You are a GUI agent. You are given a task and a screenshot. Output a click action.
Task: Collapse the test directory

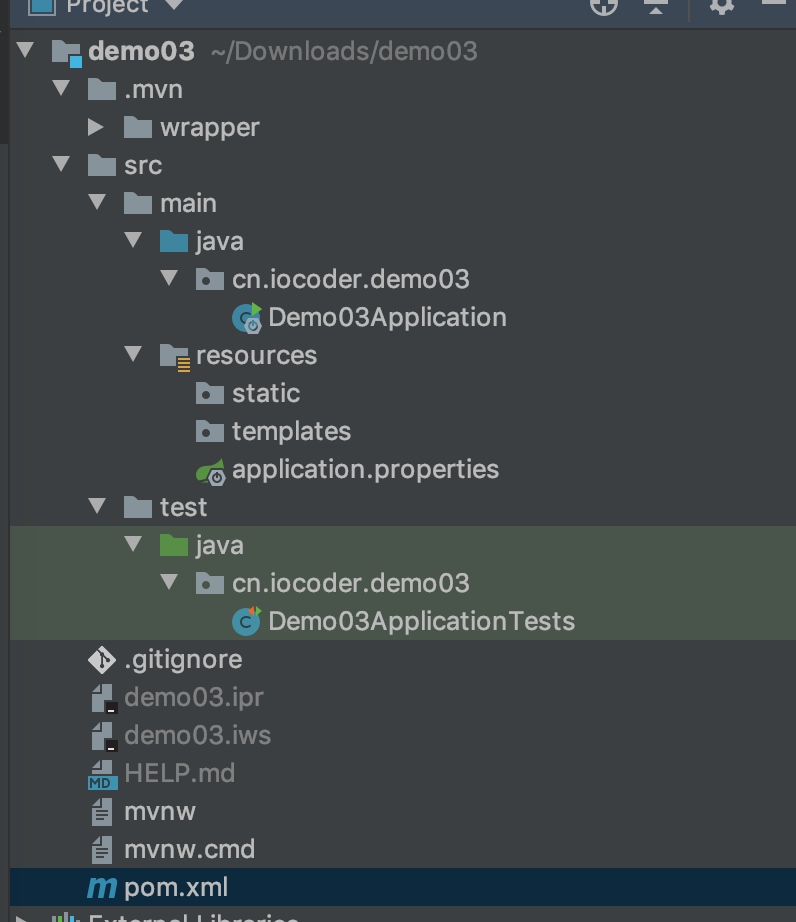[97, 507]
